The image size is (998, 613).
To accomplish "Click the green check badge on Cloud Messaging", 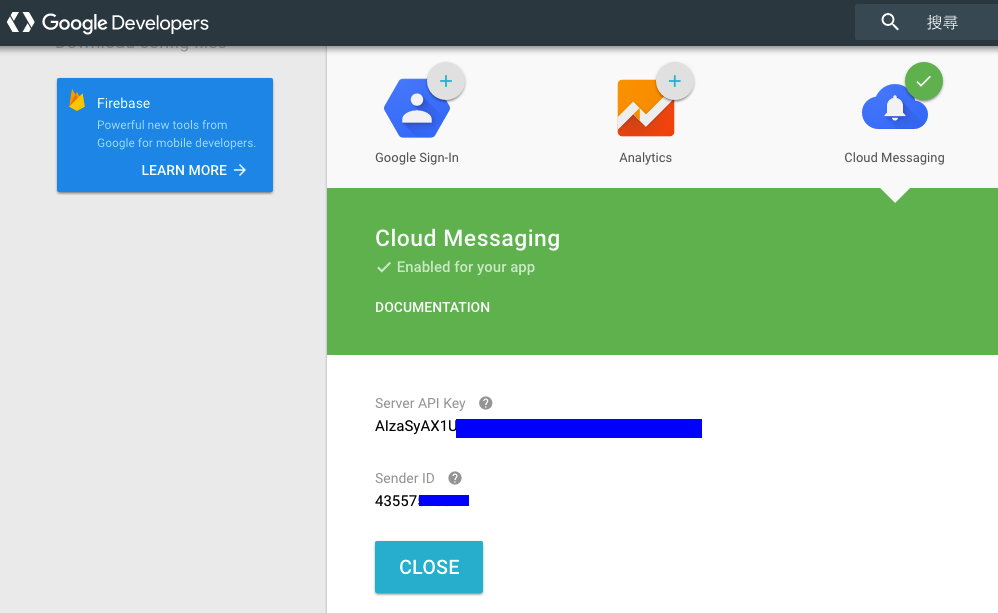I will (924, 81).
